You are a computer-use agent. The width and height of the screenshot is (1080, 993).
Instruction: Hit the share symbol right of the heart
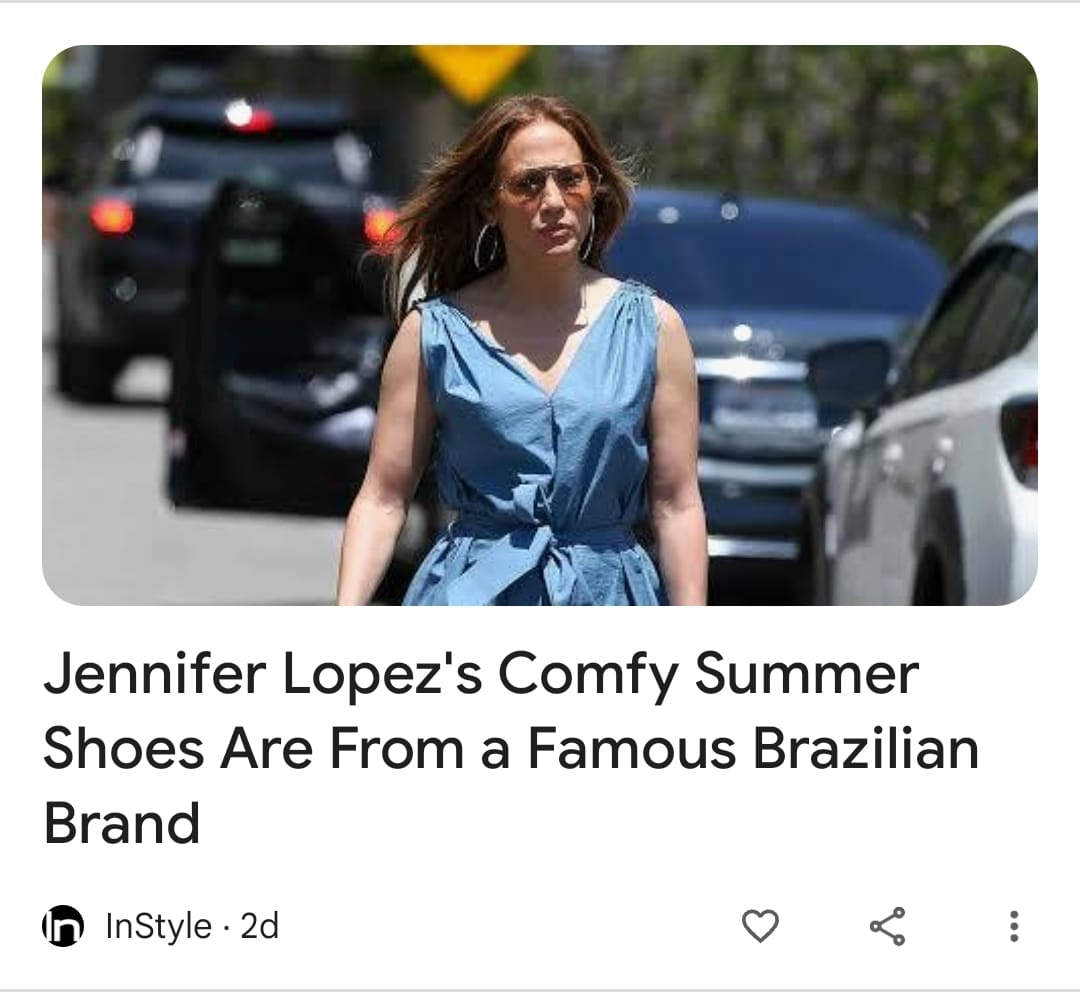[x=887, y=926]
